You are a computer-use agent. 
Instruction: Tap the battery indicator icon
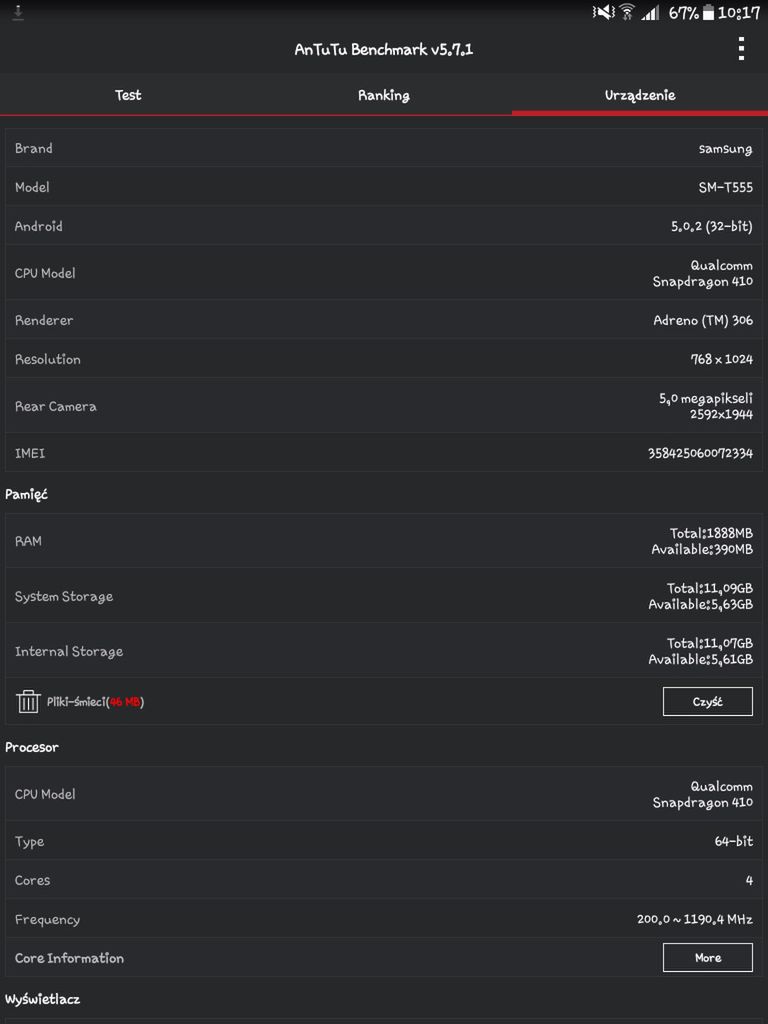(708, 12)
